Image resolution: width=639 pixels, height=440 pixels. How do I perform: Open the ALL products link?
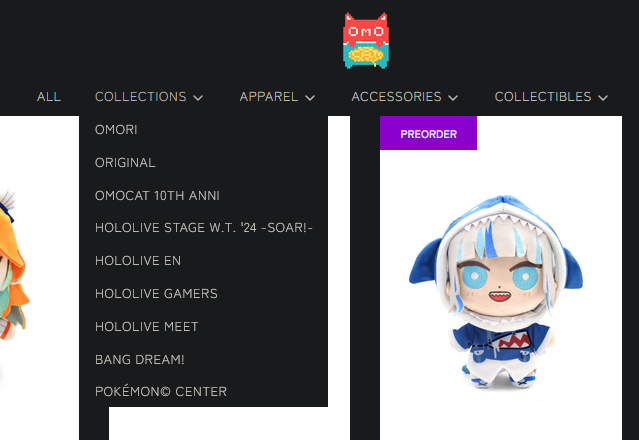pyautogui.click(x=49, y=97)
